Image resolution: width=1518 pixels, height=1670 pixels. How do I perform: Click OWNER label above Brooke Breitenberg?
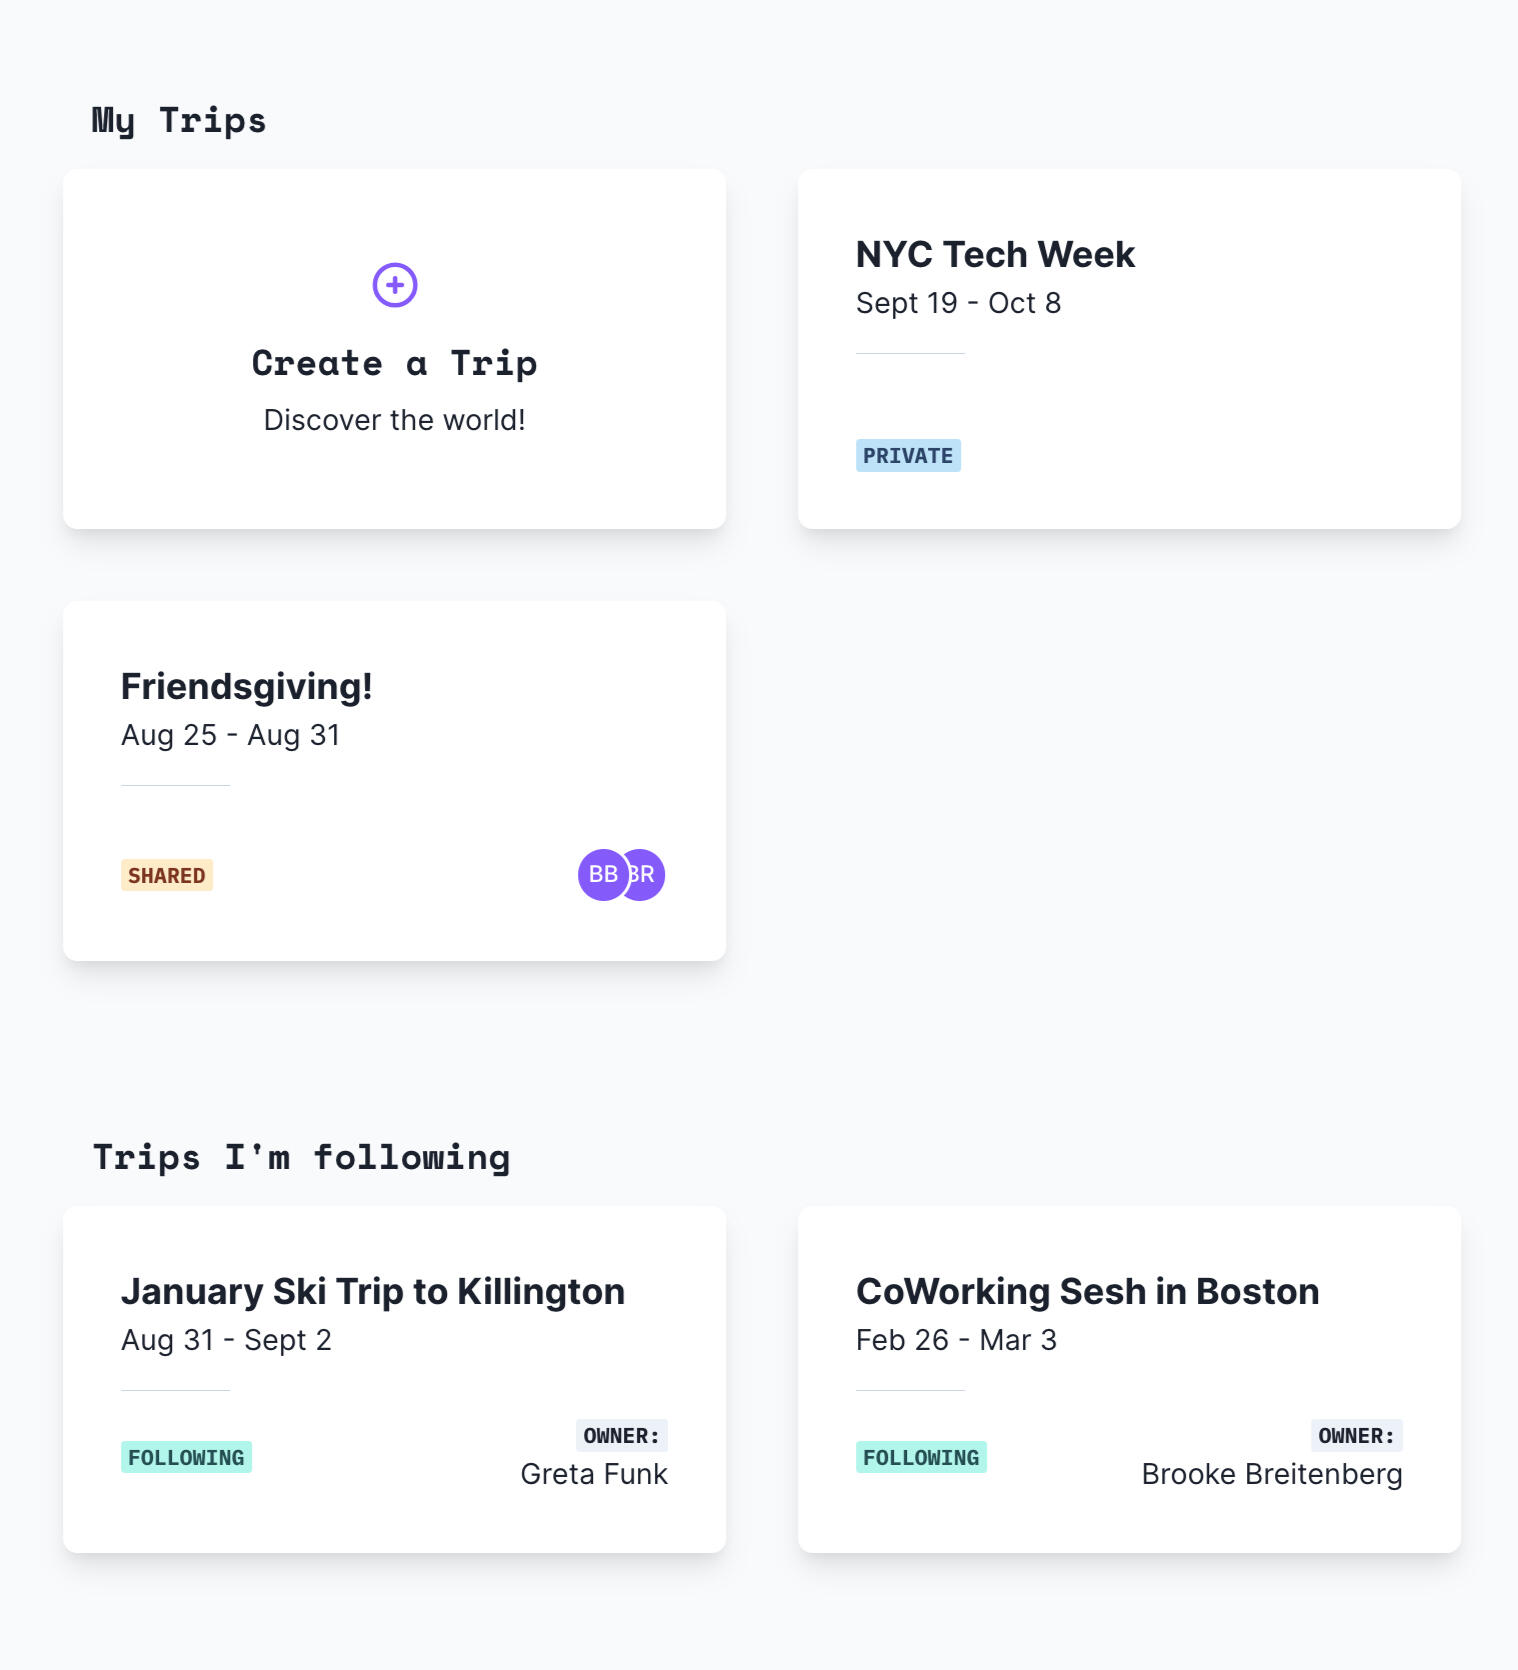1356,1436
